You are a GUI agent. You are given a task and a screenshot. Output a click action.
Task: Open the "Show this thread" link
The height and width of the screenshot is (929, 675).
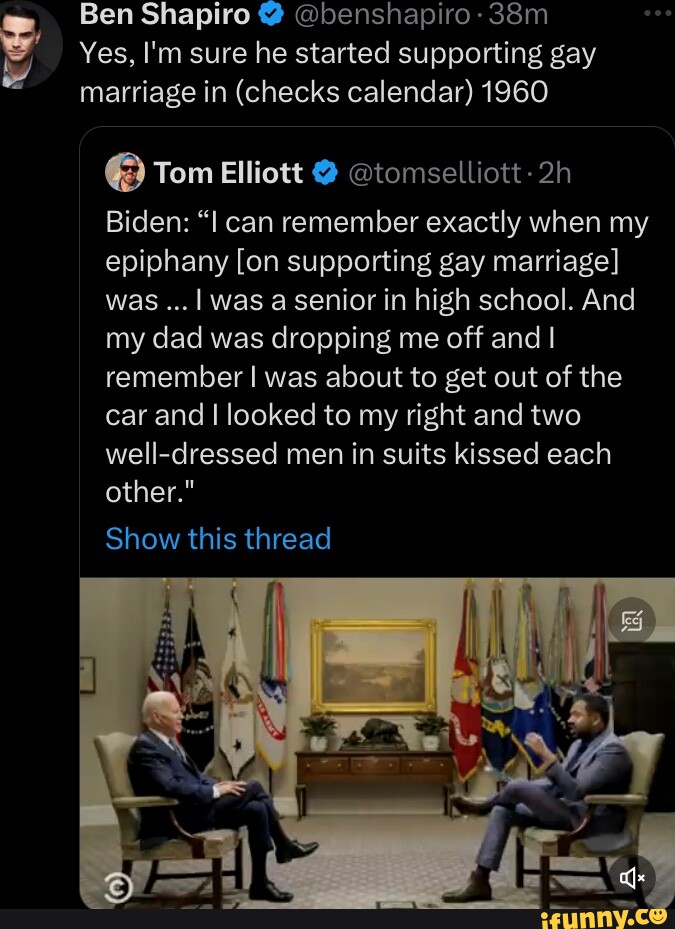[217, 539]
